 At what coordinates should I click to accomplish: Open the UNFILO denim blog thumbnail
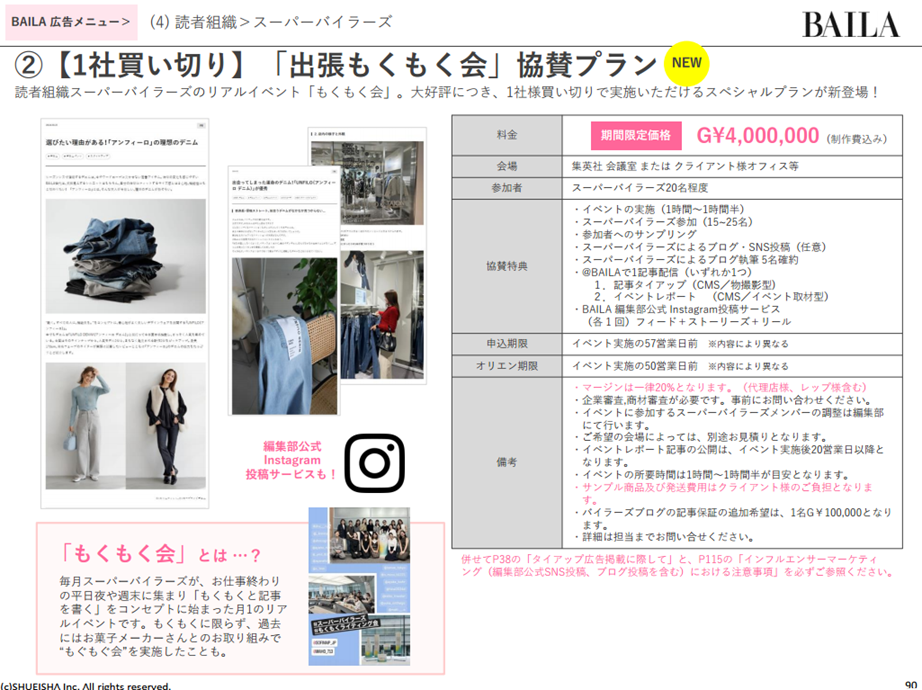click(x=285, y=291)
